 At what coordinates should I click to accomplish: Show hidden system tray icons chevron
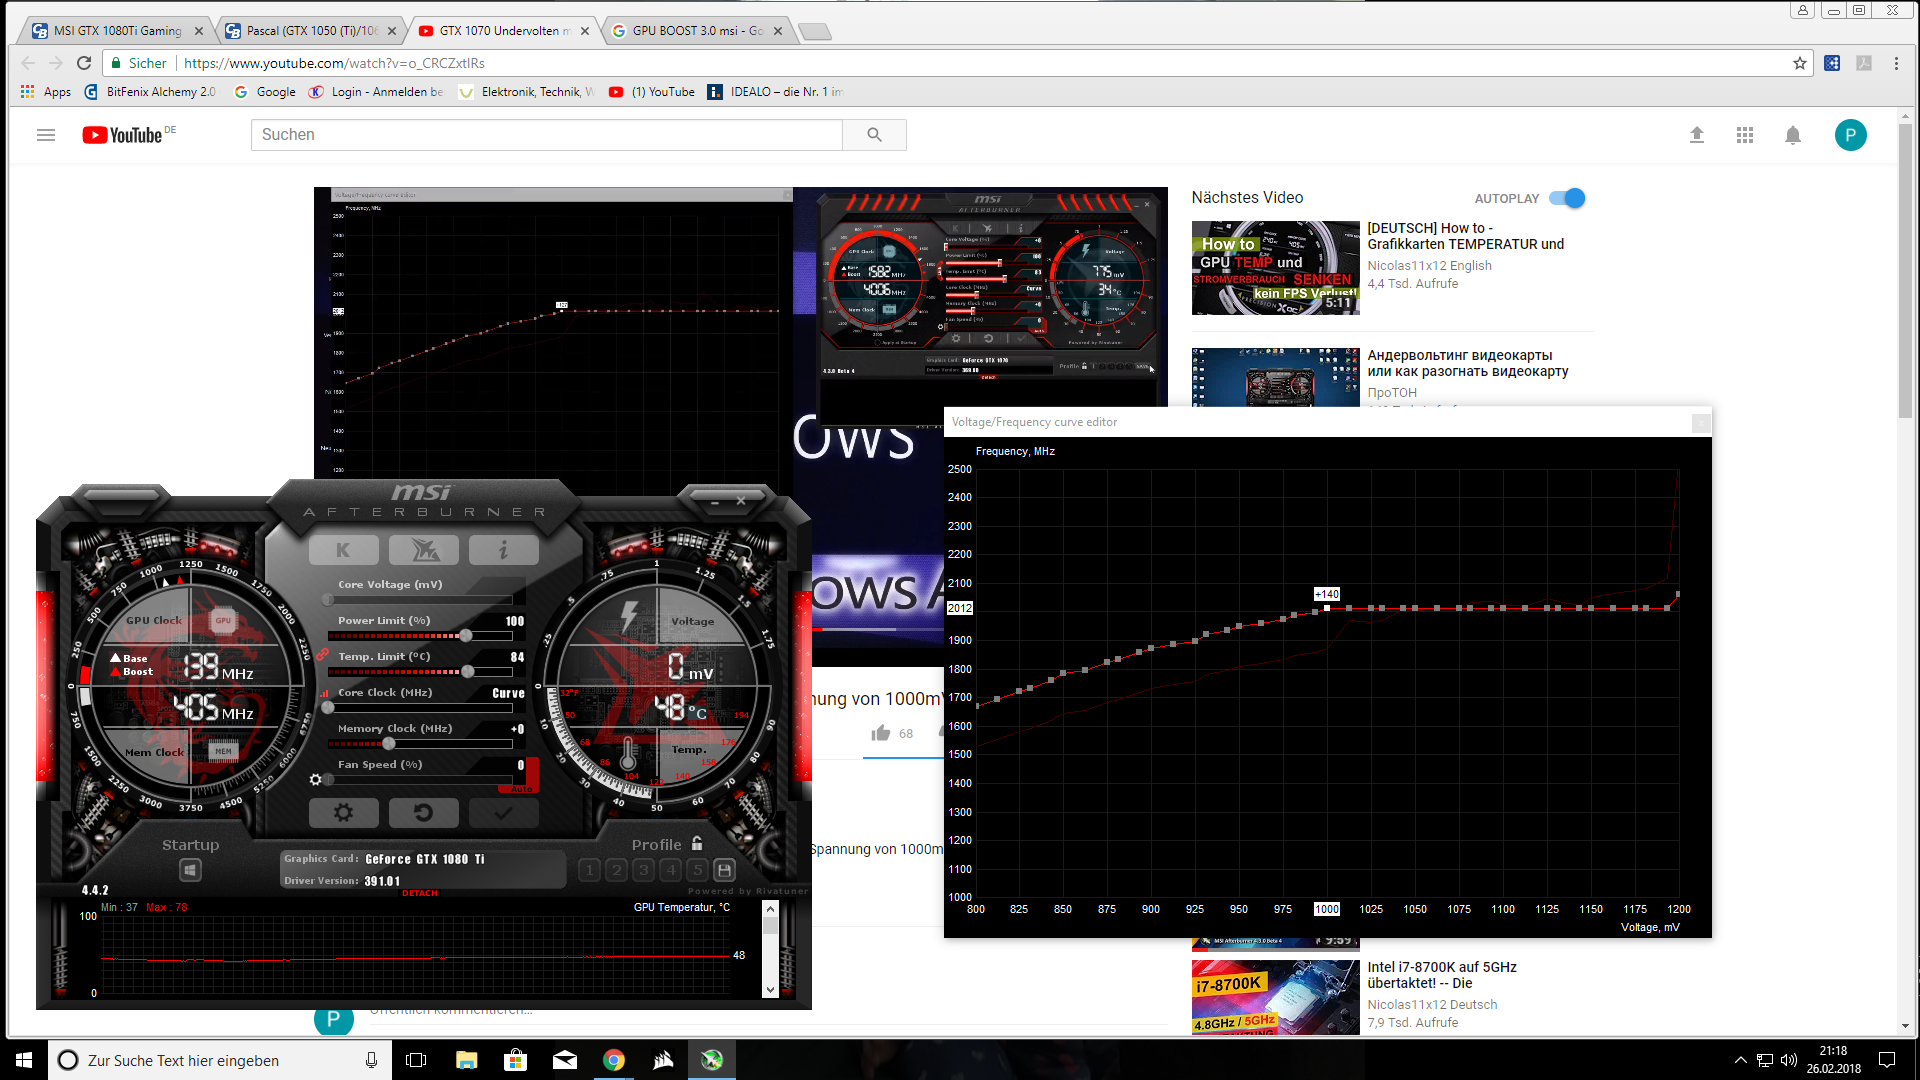pos(1740,1060)
